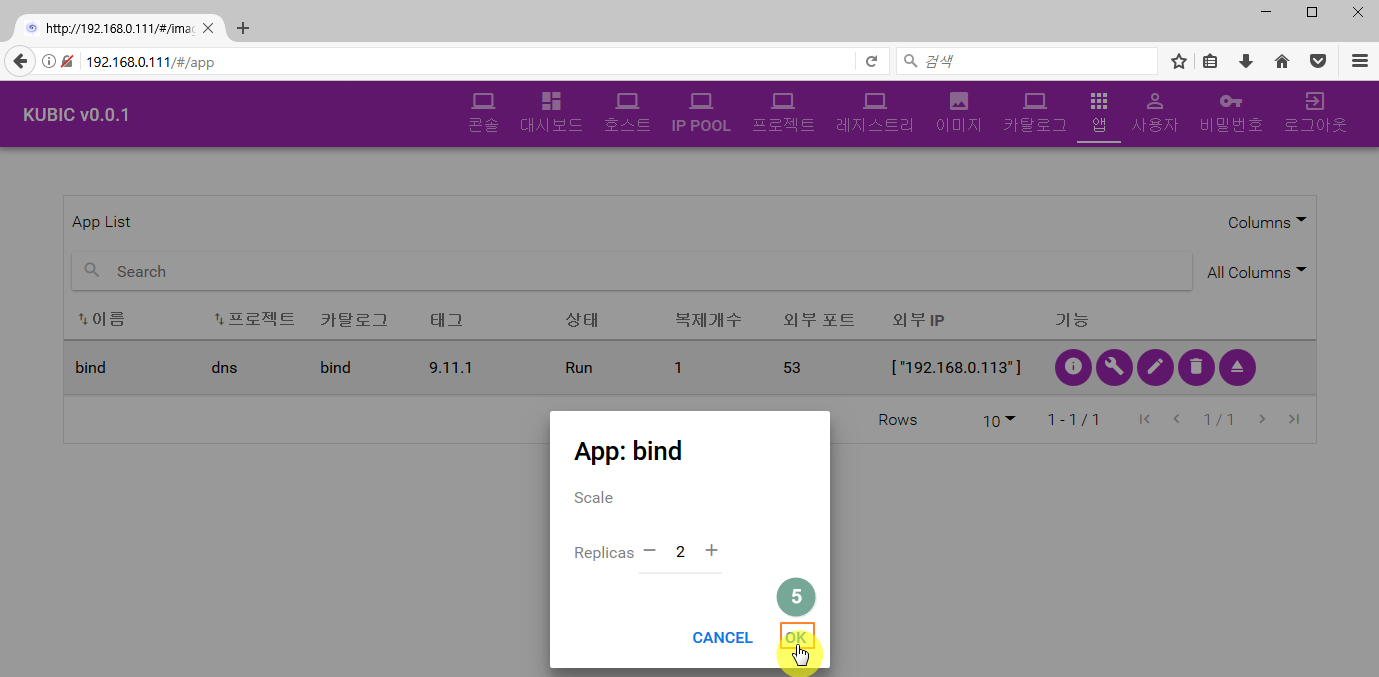Open a new browser tab

click(243, 28)
